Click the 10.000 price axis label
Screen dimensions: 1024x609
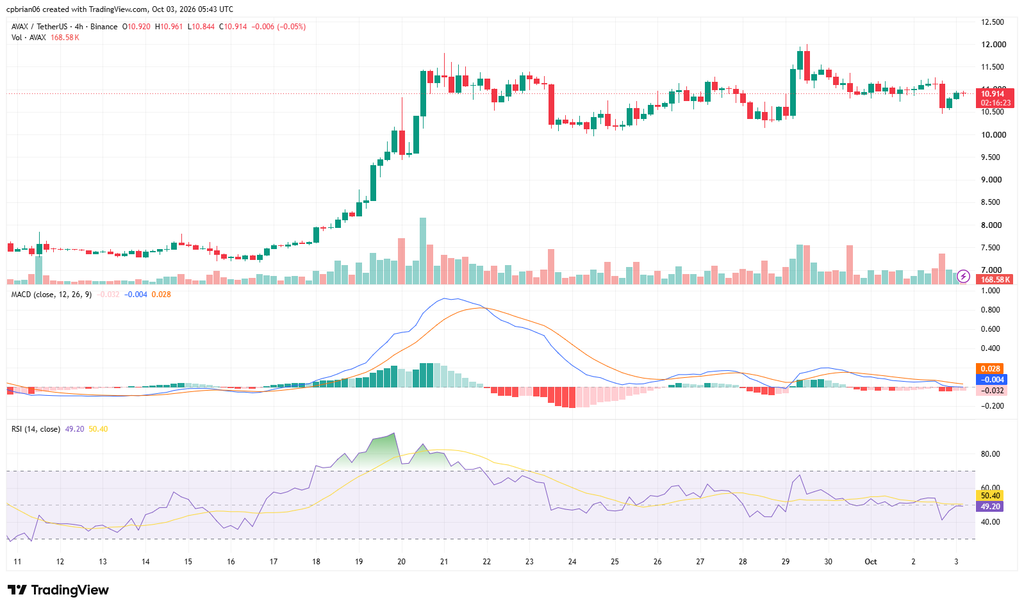pos(993,135)
